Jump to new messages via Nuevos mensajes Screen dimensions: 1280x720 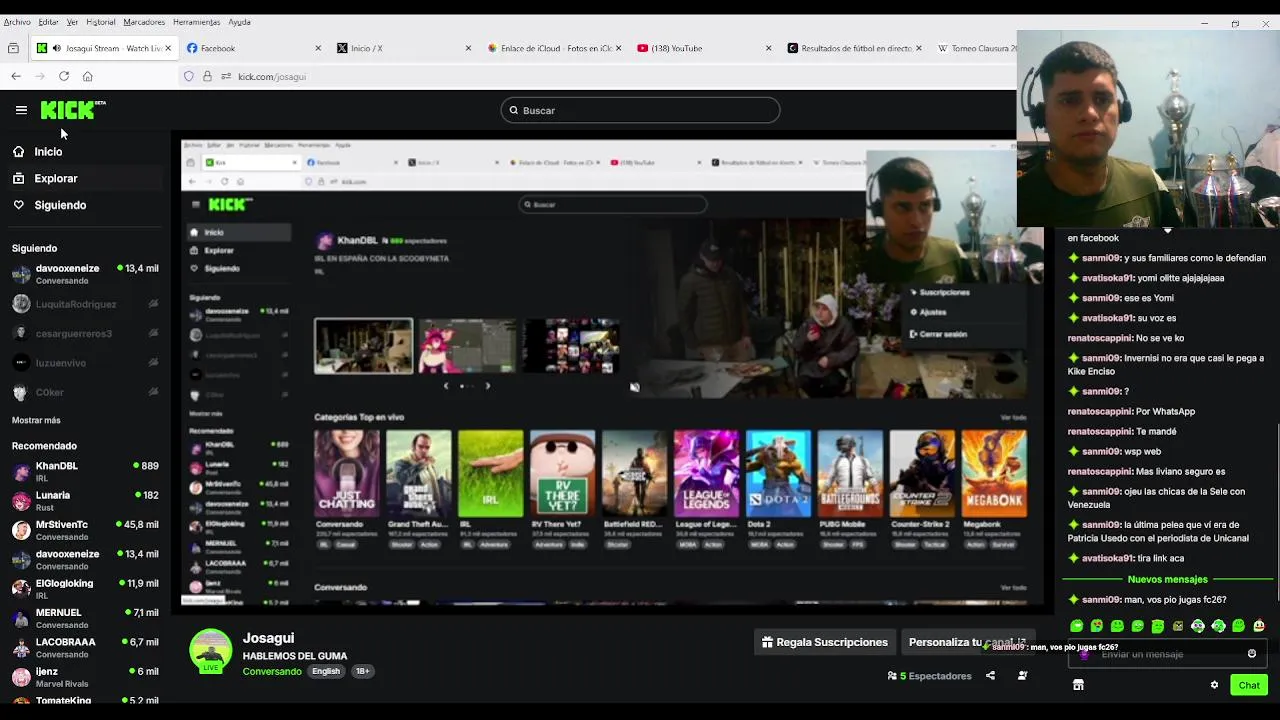1167,579
